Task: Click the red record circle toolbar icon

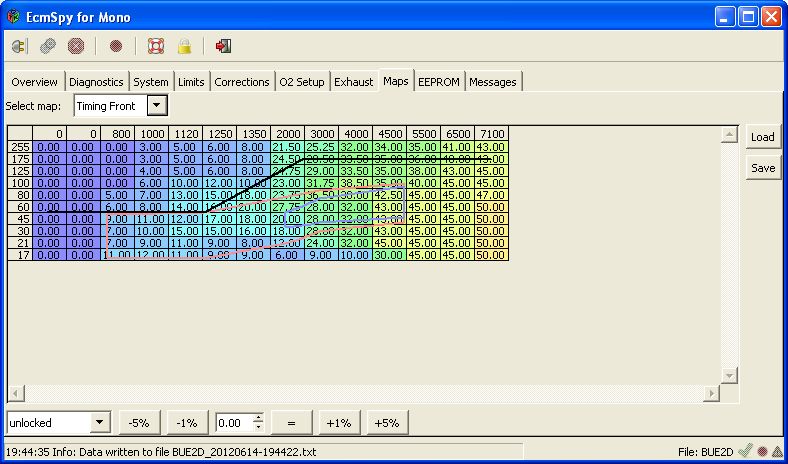Action: point(116,46)
